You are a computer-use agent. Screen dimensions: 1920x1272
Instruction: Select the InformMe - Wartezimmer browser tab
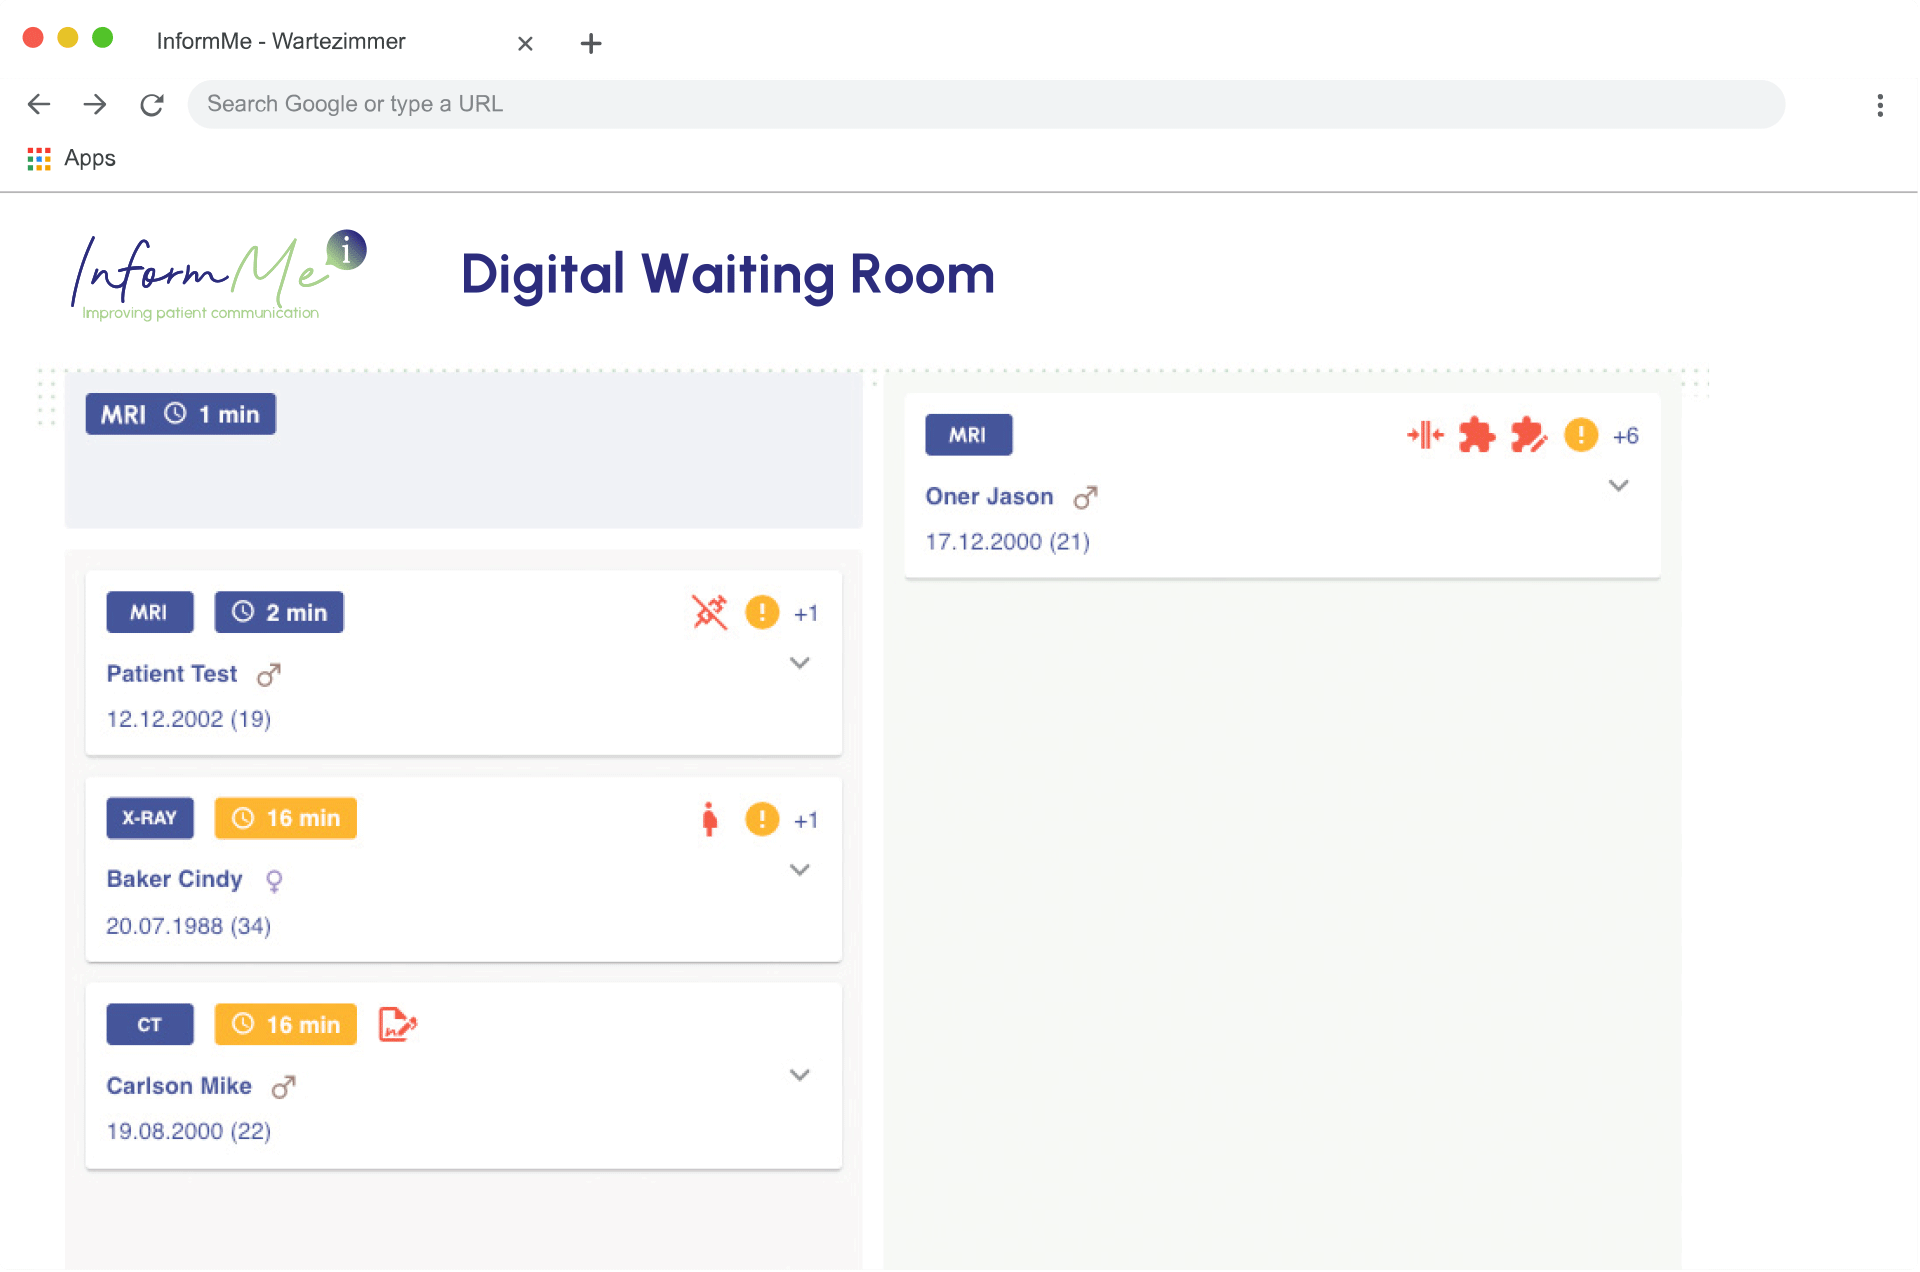281,41
